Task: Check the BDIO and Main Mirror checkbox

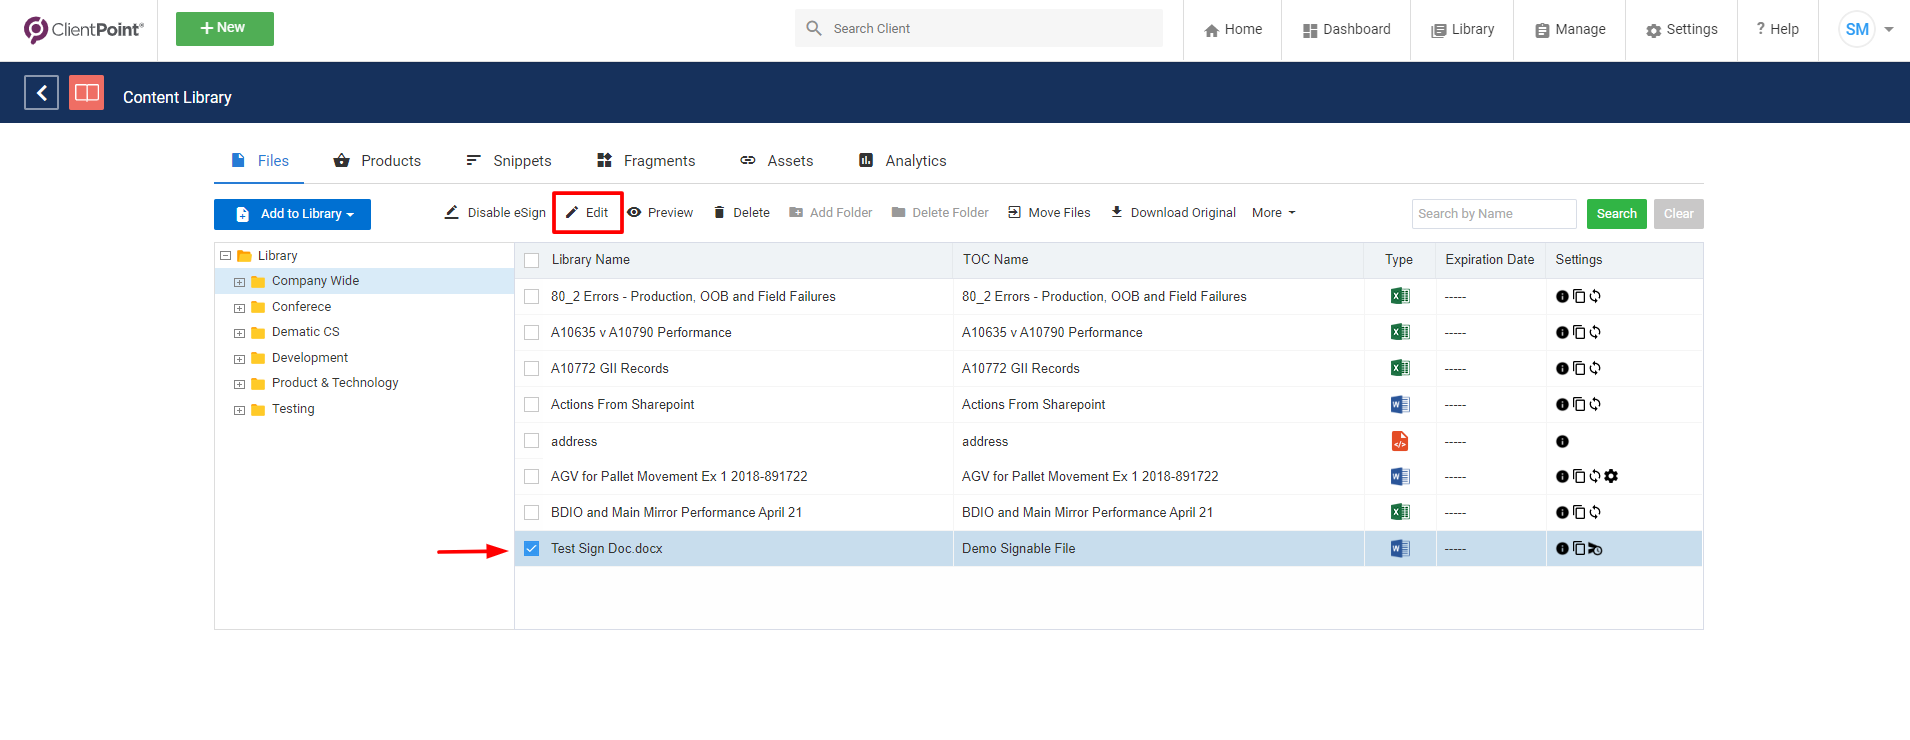Action: coord(532,512)
